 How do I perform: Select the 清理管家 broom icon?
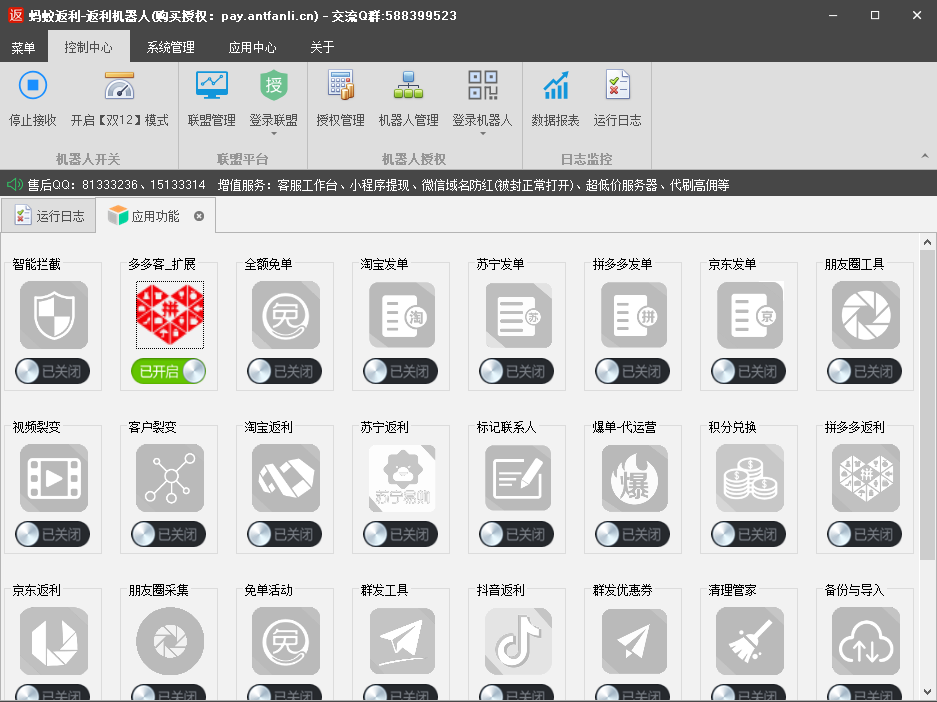pyautogui.click(x=749, y=641)
